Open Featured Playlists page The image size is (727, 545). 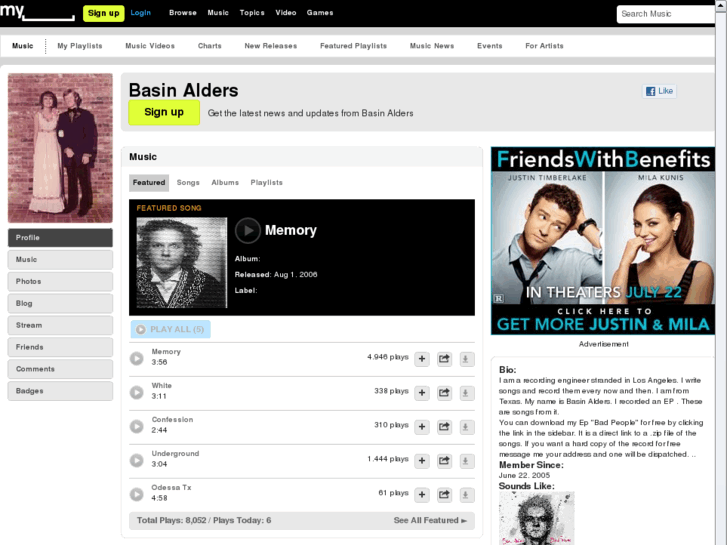coord(353,46)
